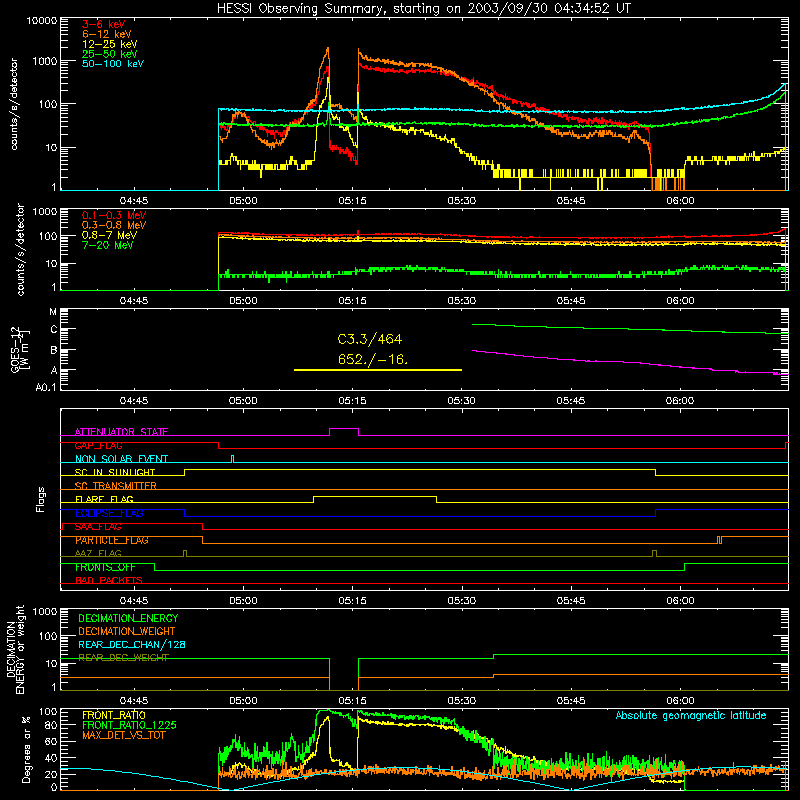Click the 05:15 tick under the Flags panel
The image size is (800, 800).
[x=353, y=601]
